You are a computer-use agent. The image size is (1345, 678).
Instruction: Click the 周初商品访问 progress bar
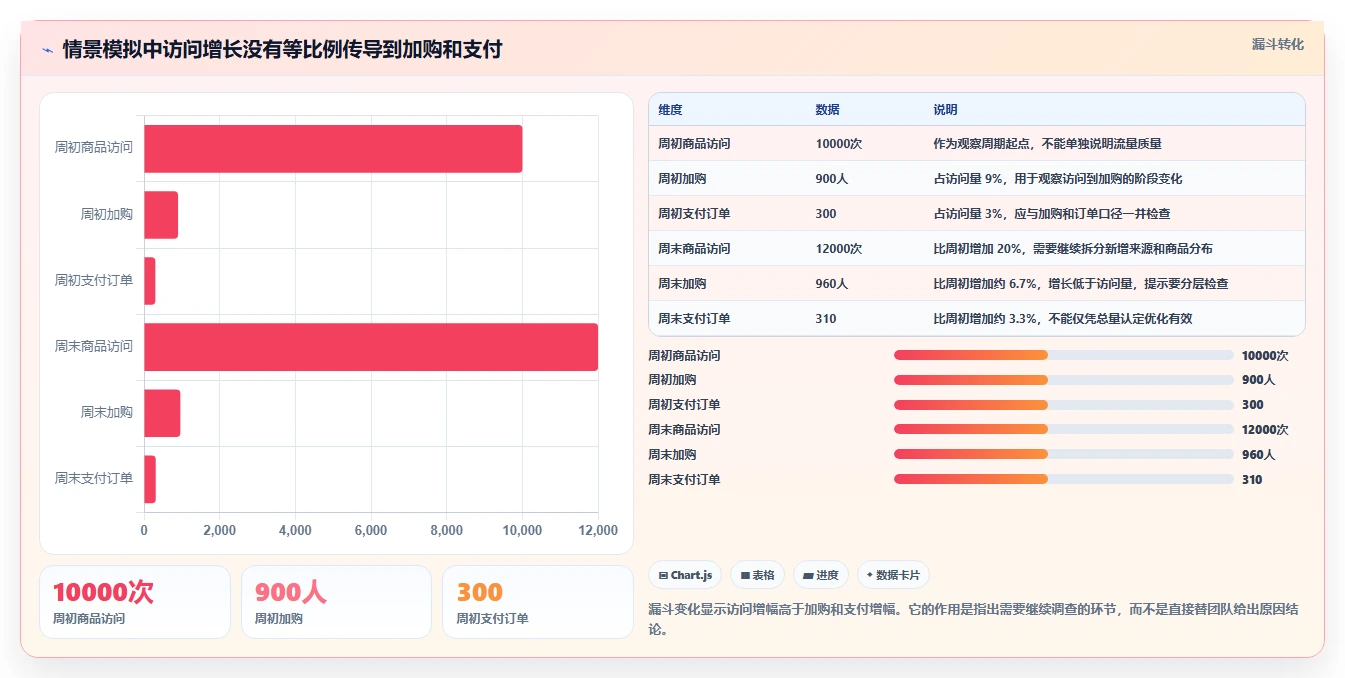coord(1064,355)
